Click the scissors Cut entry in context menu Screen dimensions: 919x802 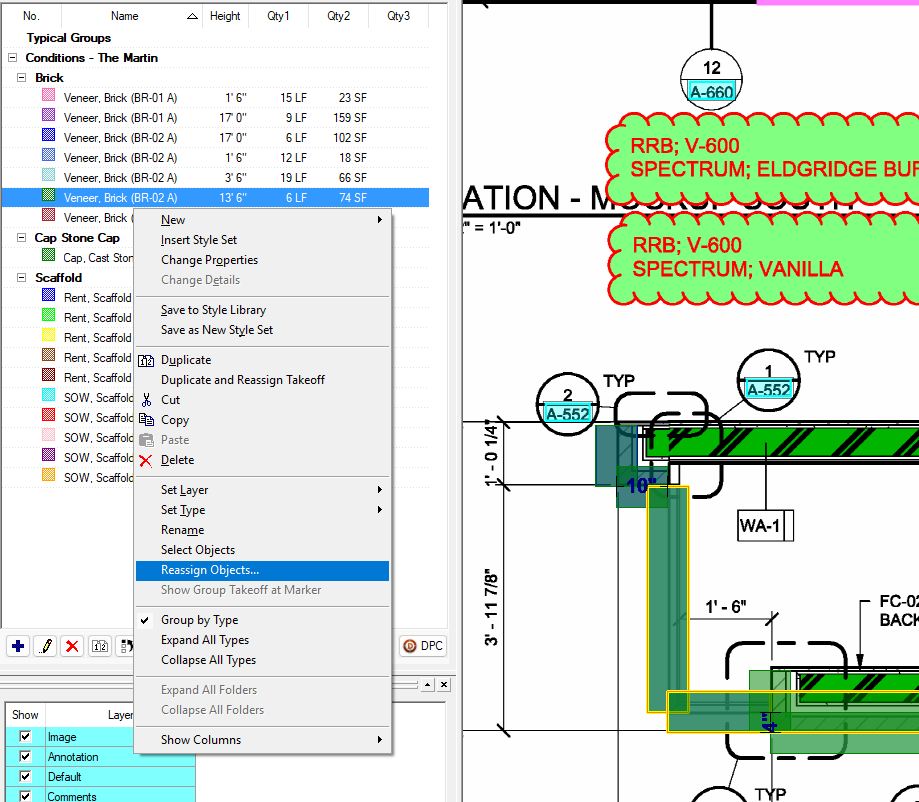pyautogui.click(x=170, y=400)
